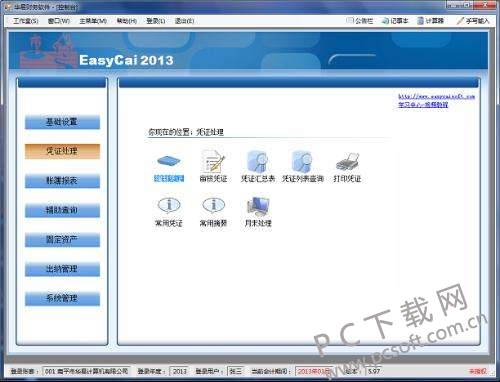The width and height of the screenshot is (500, 382).
Task: Launch the 记事本 notepad tool
Action: pyautogui.click(x=395, y=21)
